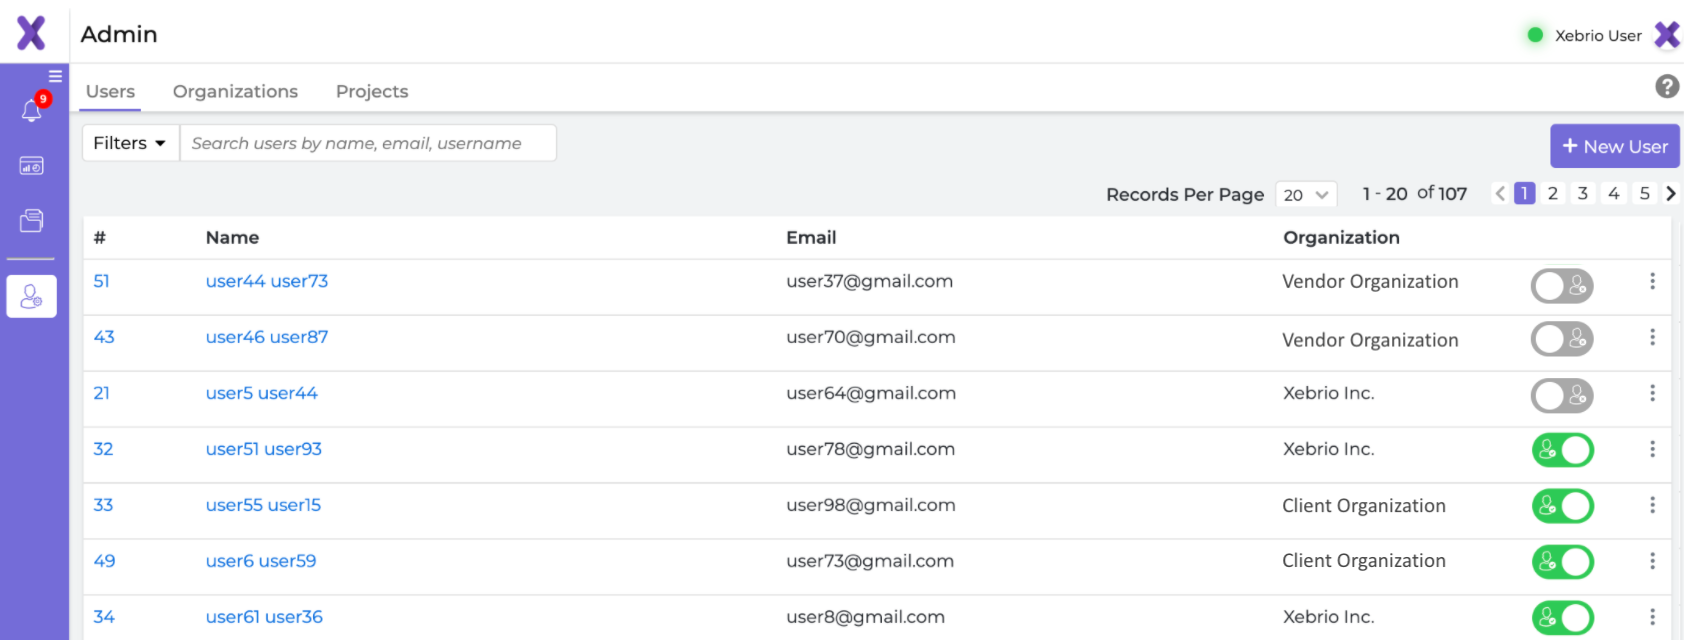The height and width of the screenshot is (640, 1694).
Task: Click the New User button
Action: [x=1614, y=146]
